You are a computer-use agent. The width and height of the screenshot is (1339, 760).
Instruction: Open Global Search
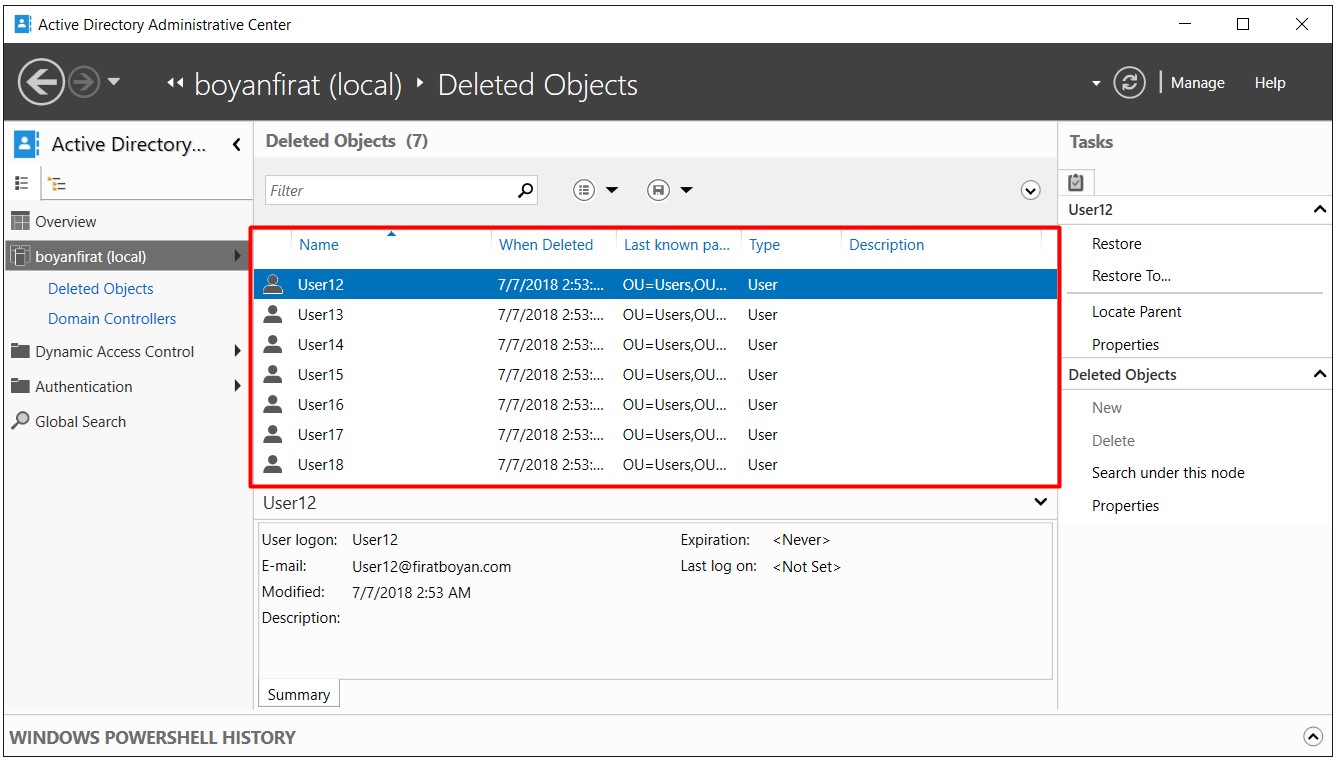click(81, 422)
